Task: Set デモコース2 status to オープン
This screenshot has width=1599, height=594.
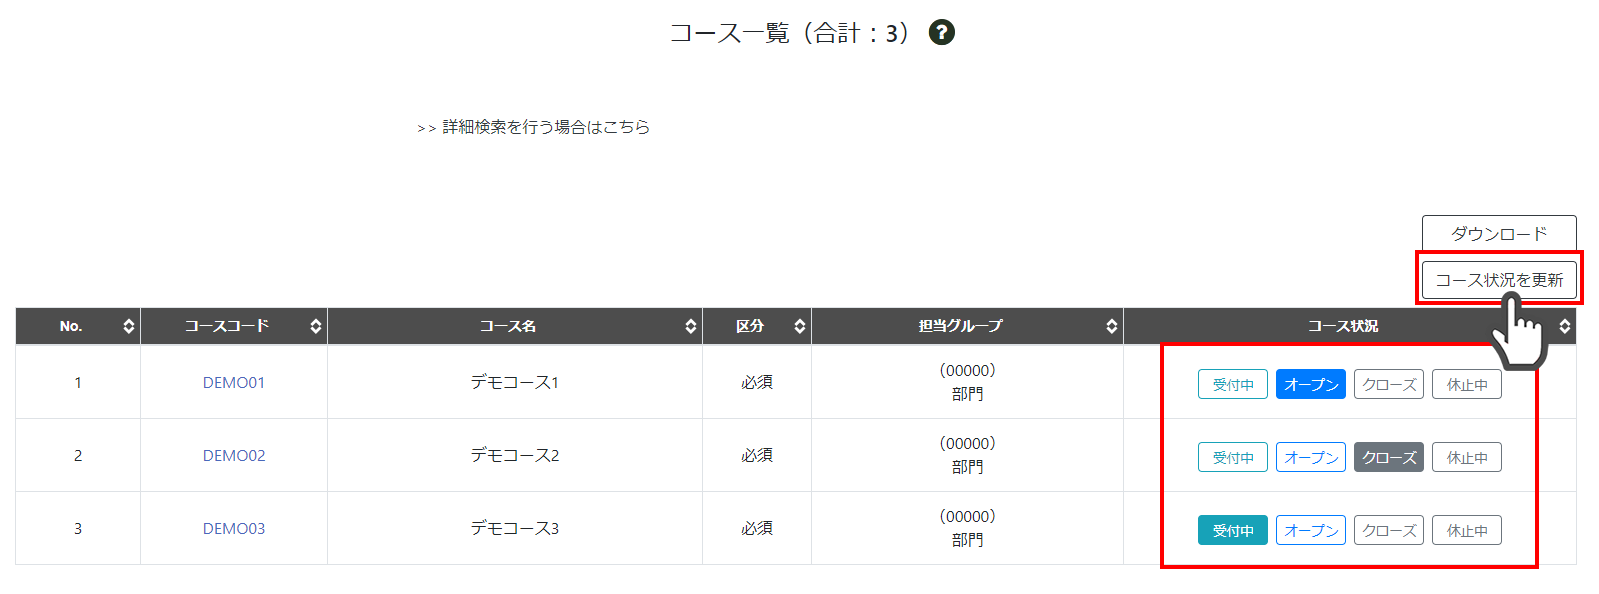Action: tap(1310, 457)
